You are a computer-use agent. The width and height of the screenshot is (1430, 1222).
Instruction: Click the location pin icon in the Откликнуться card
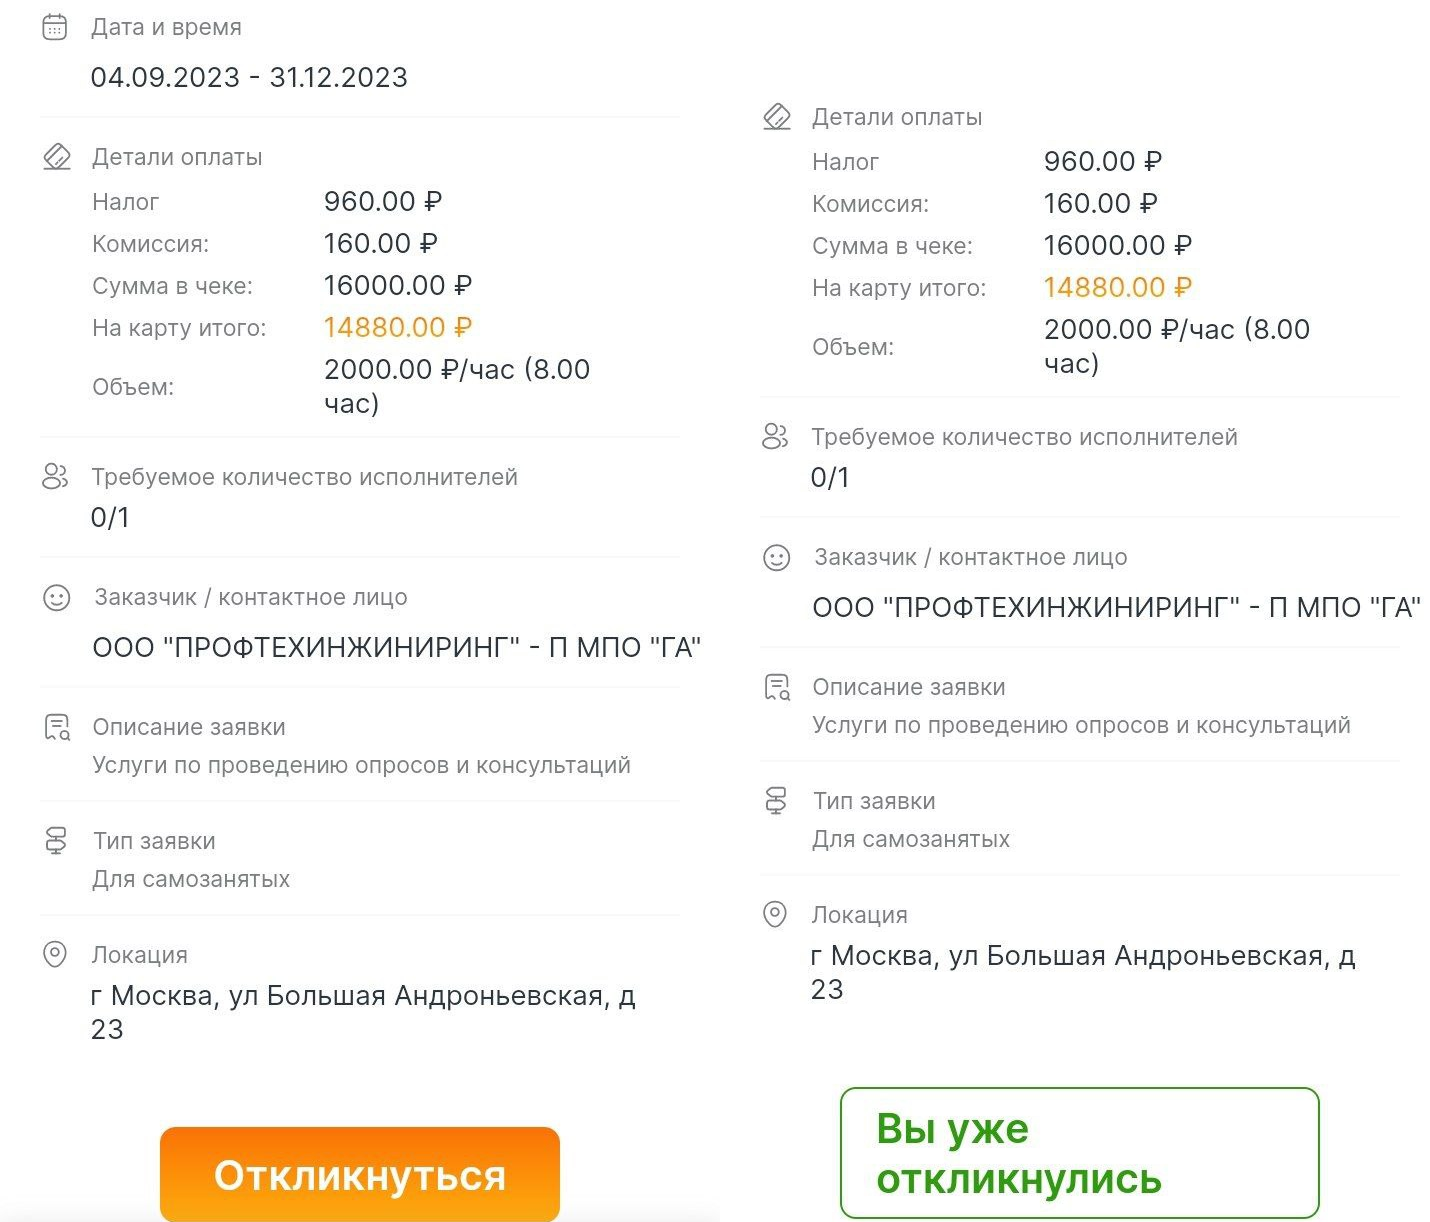click(55, 954)
